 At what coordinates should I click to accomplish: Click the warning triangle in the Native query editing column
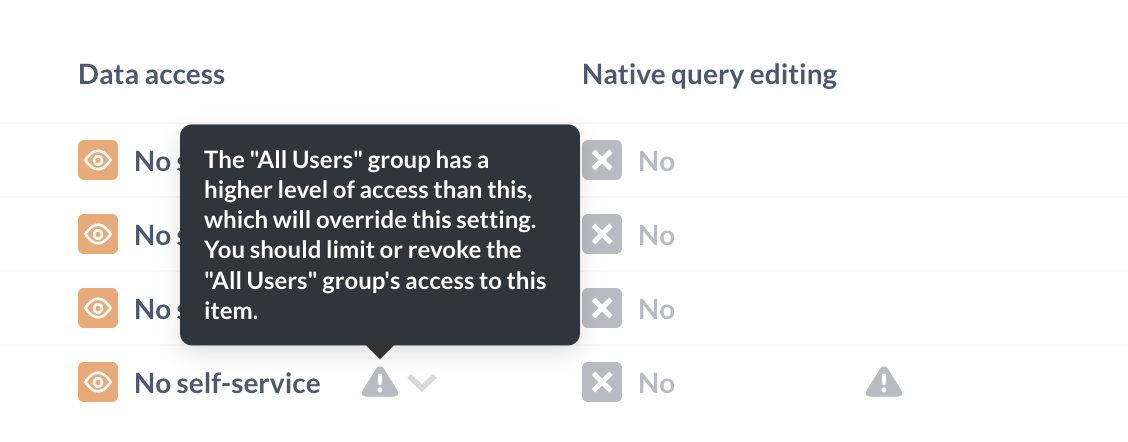pos(884,382)
